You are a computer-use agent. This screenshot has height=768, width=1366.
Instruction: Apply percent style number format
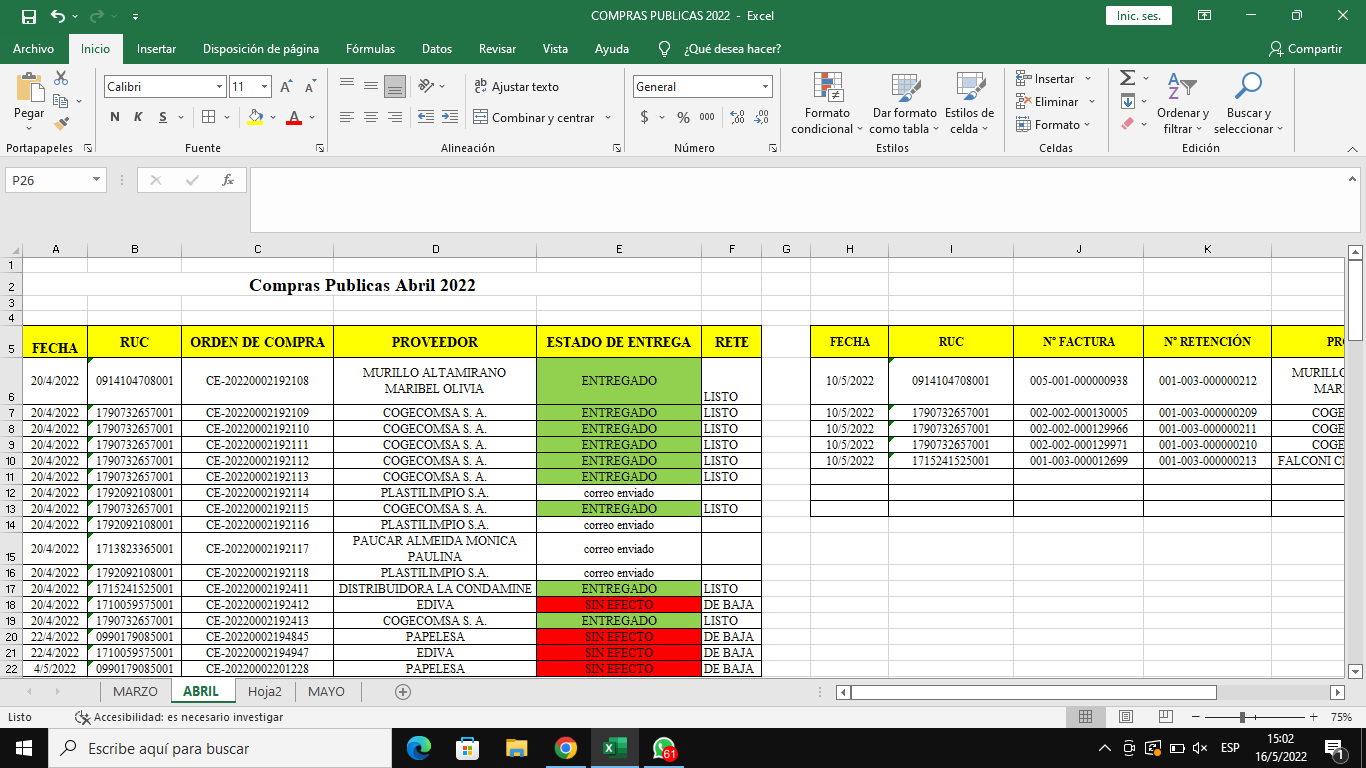[683, 117]
